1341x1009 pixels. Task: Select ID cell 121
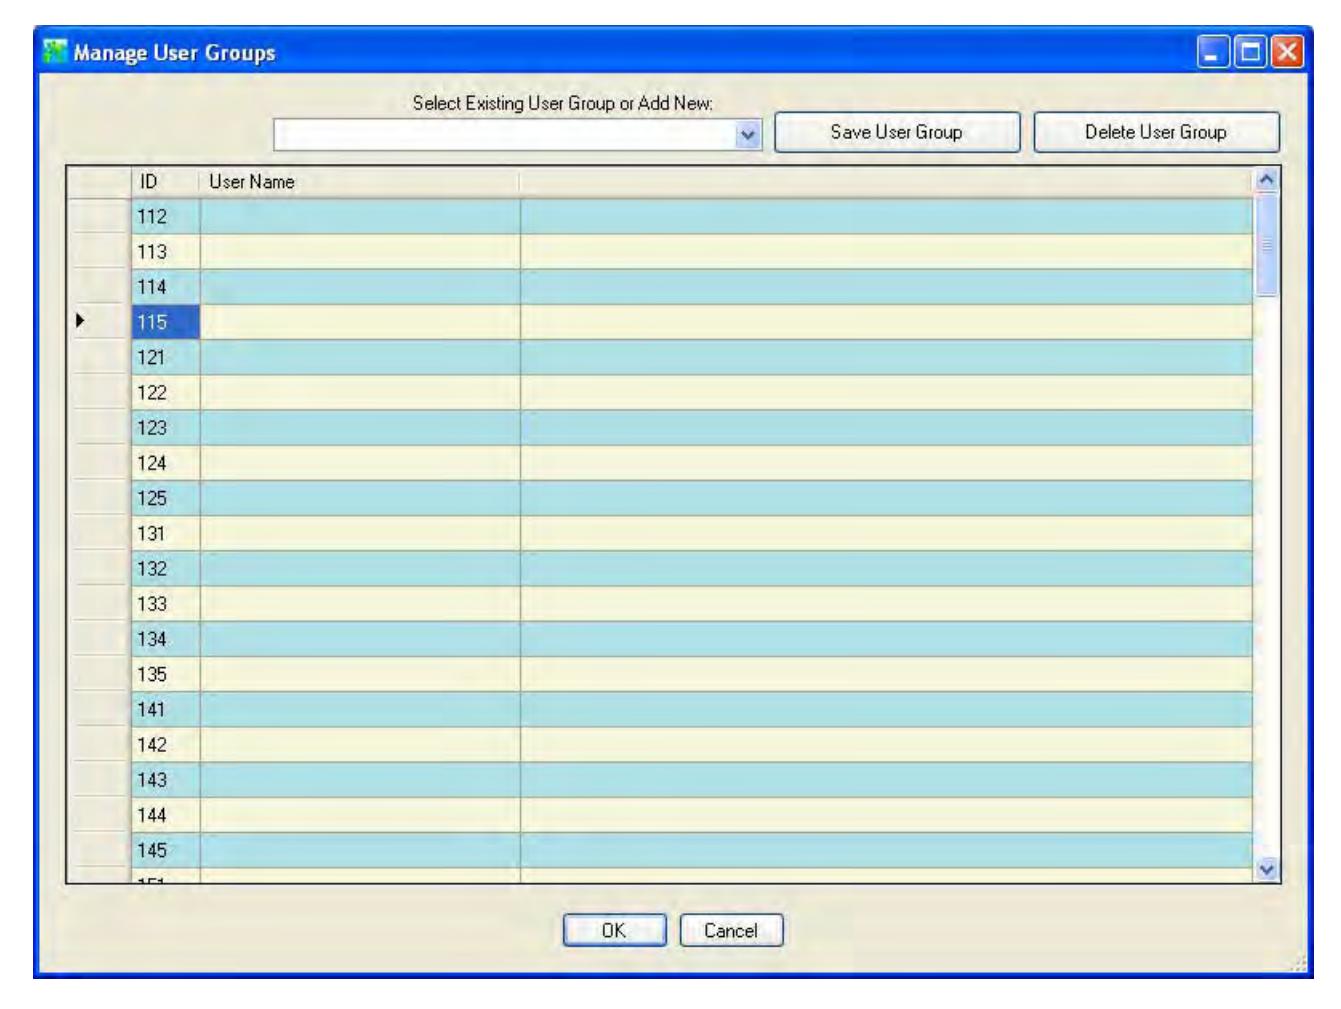166,357
